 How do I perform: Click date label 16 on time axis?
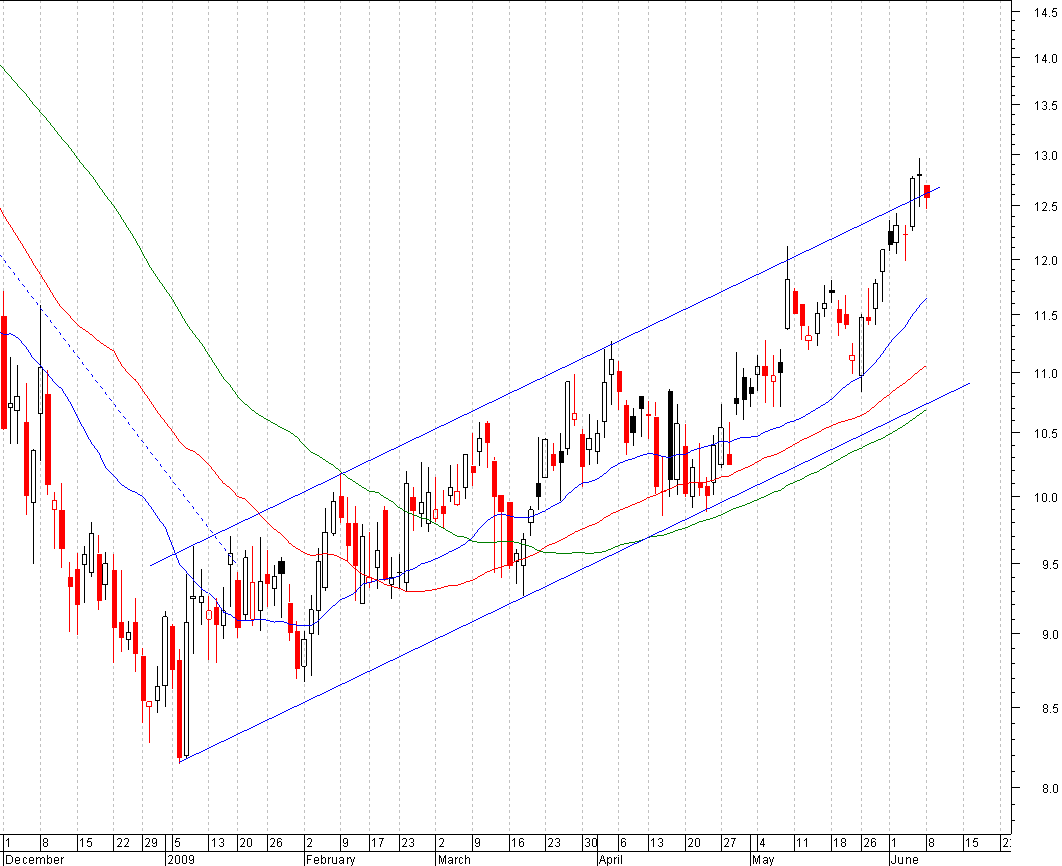(517, 843)
